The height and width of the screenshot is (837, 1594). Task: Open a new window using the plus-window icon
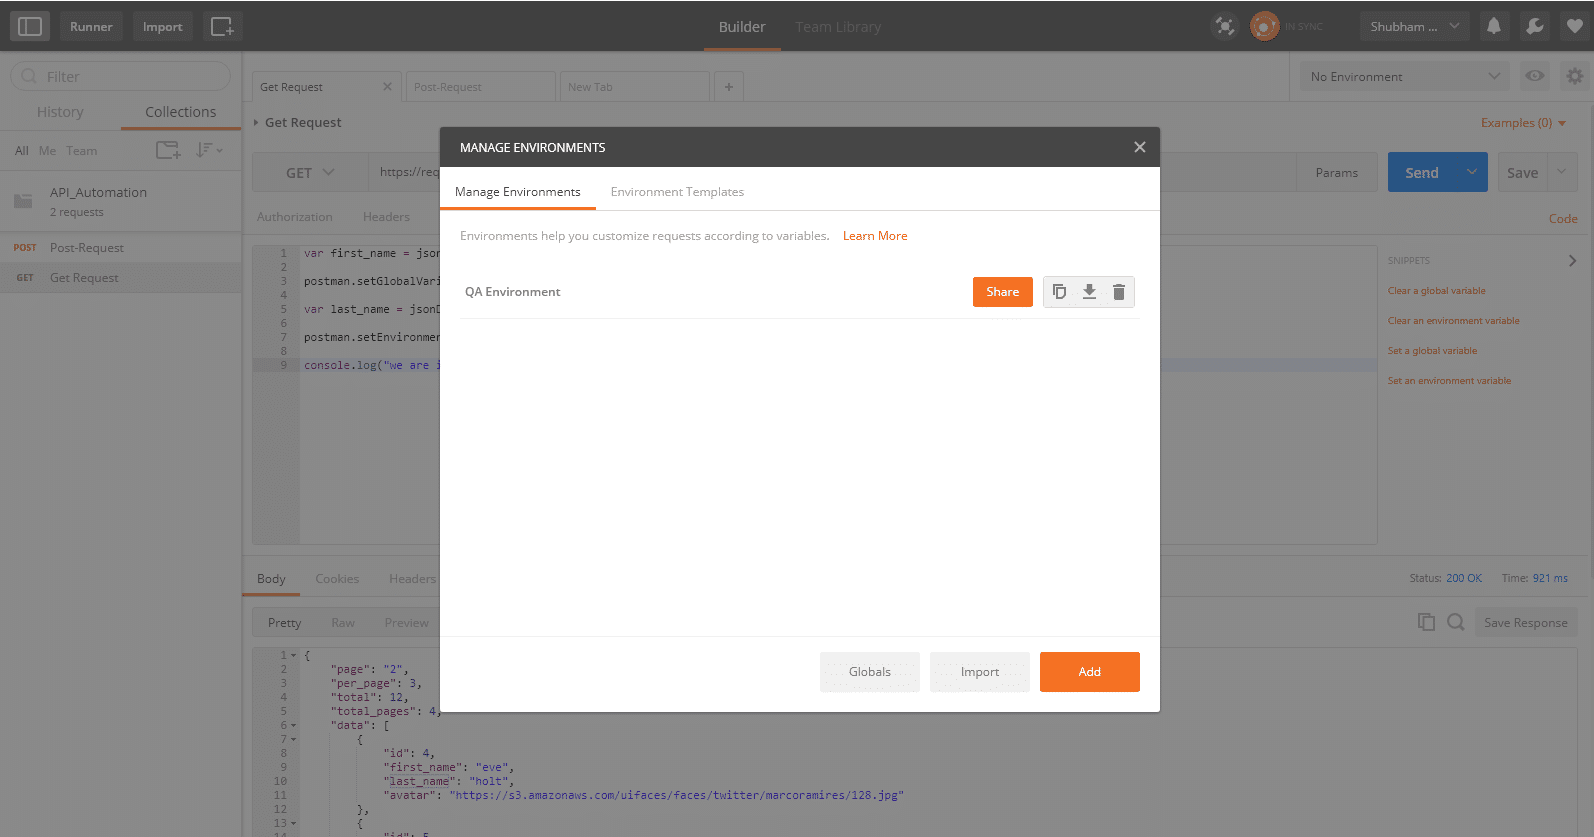coord(222,26)
